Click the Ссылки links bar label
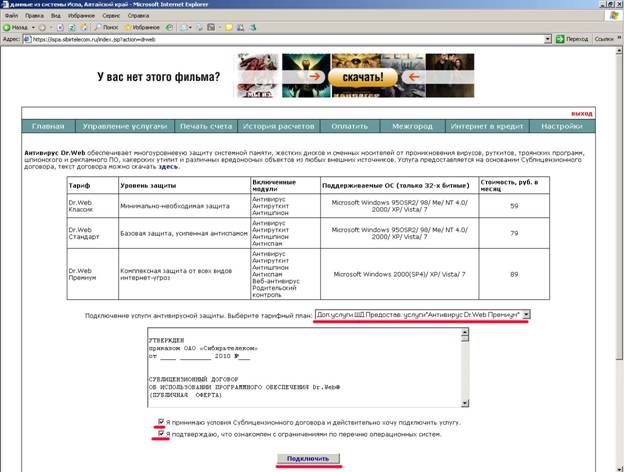This screenshot has height=472, width=624. click(604, 39)
